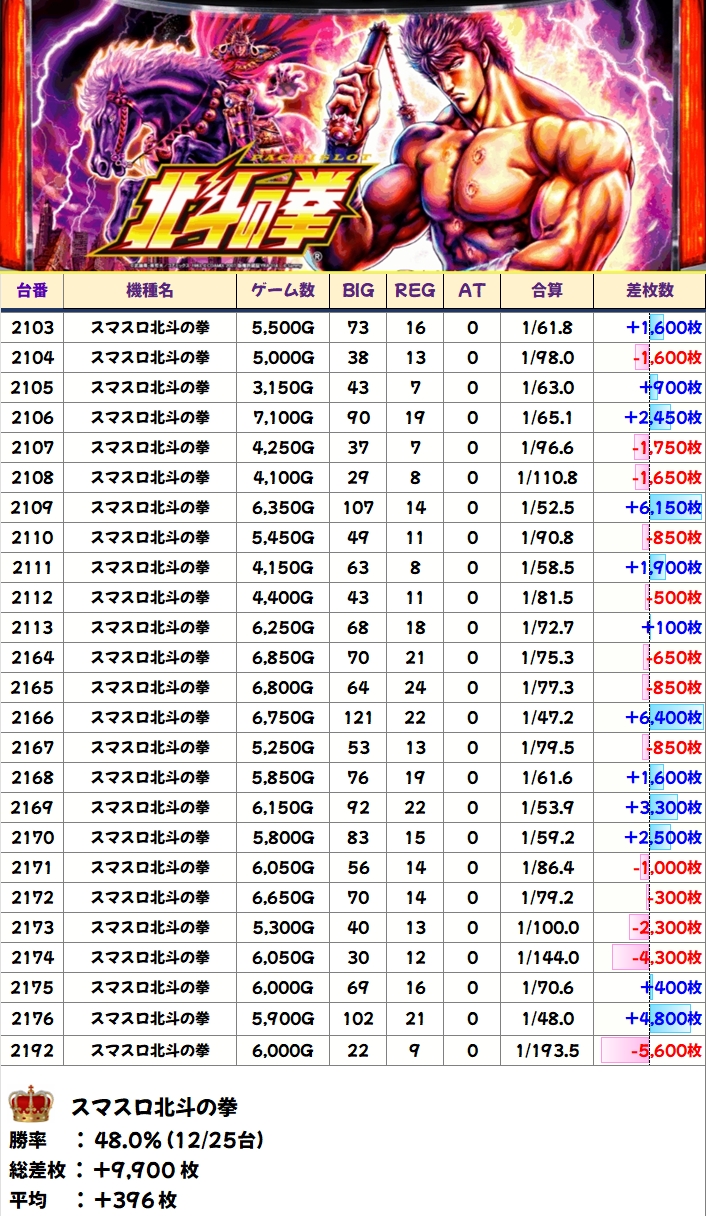Click the +4,800枚 difference value
Screen dimensions: 706x1216
[x=663, y=1019]
